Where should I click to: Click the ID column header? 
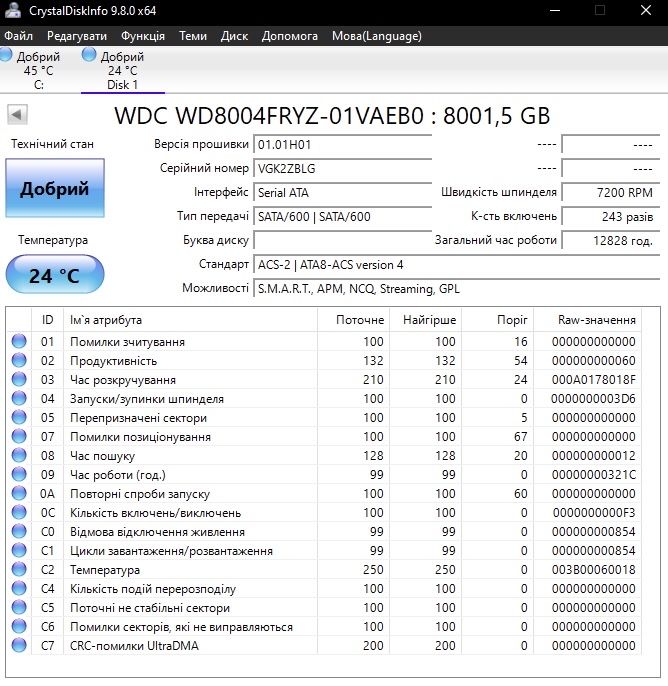(47, 320)
